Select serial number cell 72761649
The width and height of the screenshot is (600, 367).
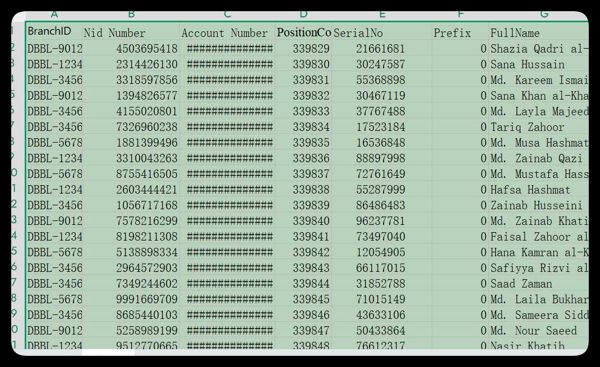point(382,174)
